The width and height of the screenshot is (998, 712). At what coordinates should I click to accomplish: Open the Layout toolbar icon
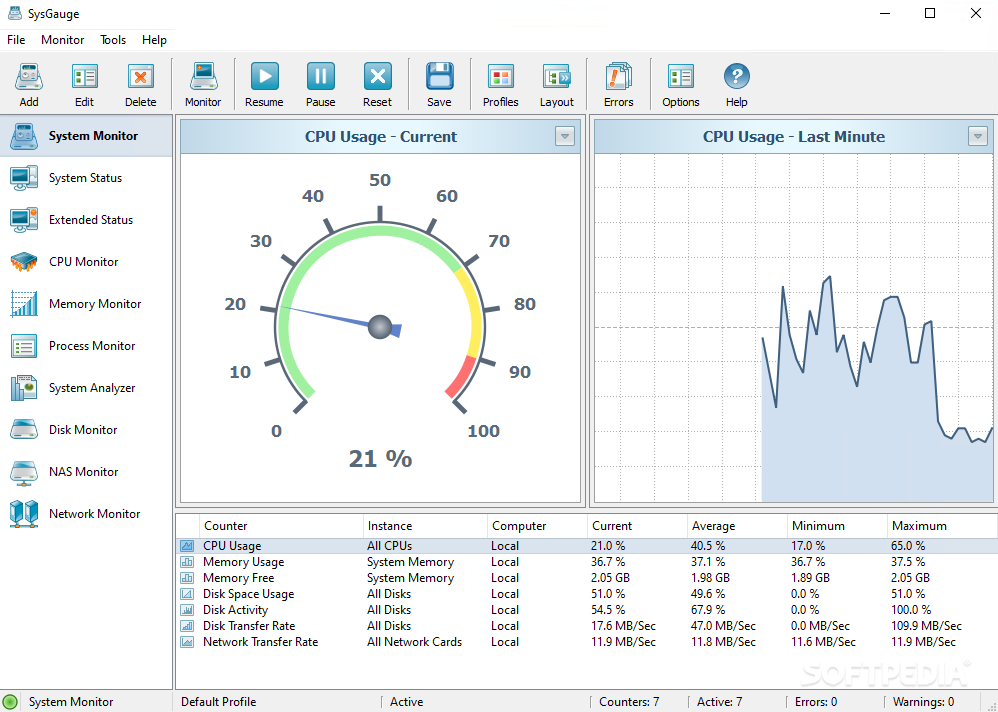coord(557,84)
